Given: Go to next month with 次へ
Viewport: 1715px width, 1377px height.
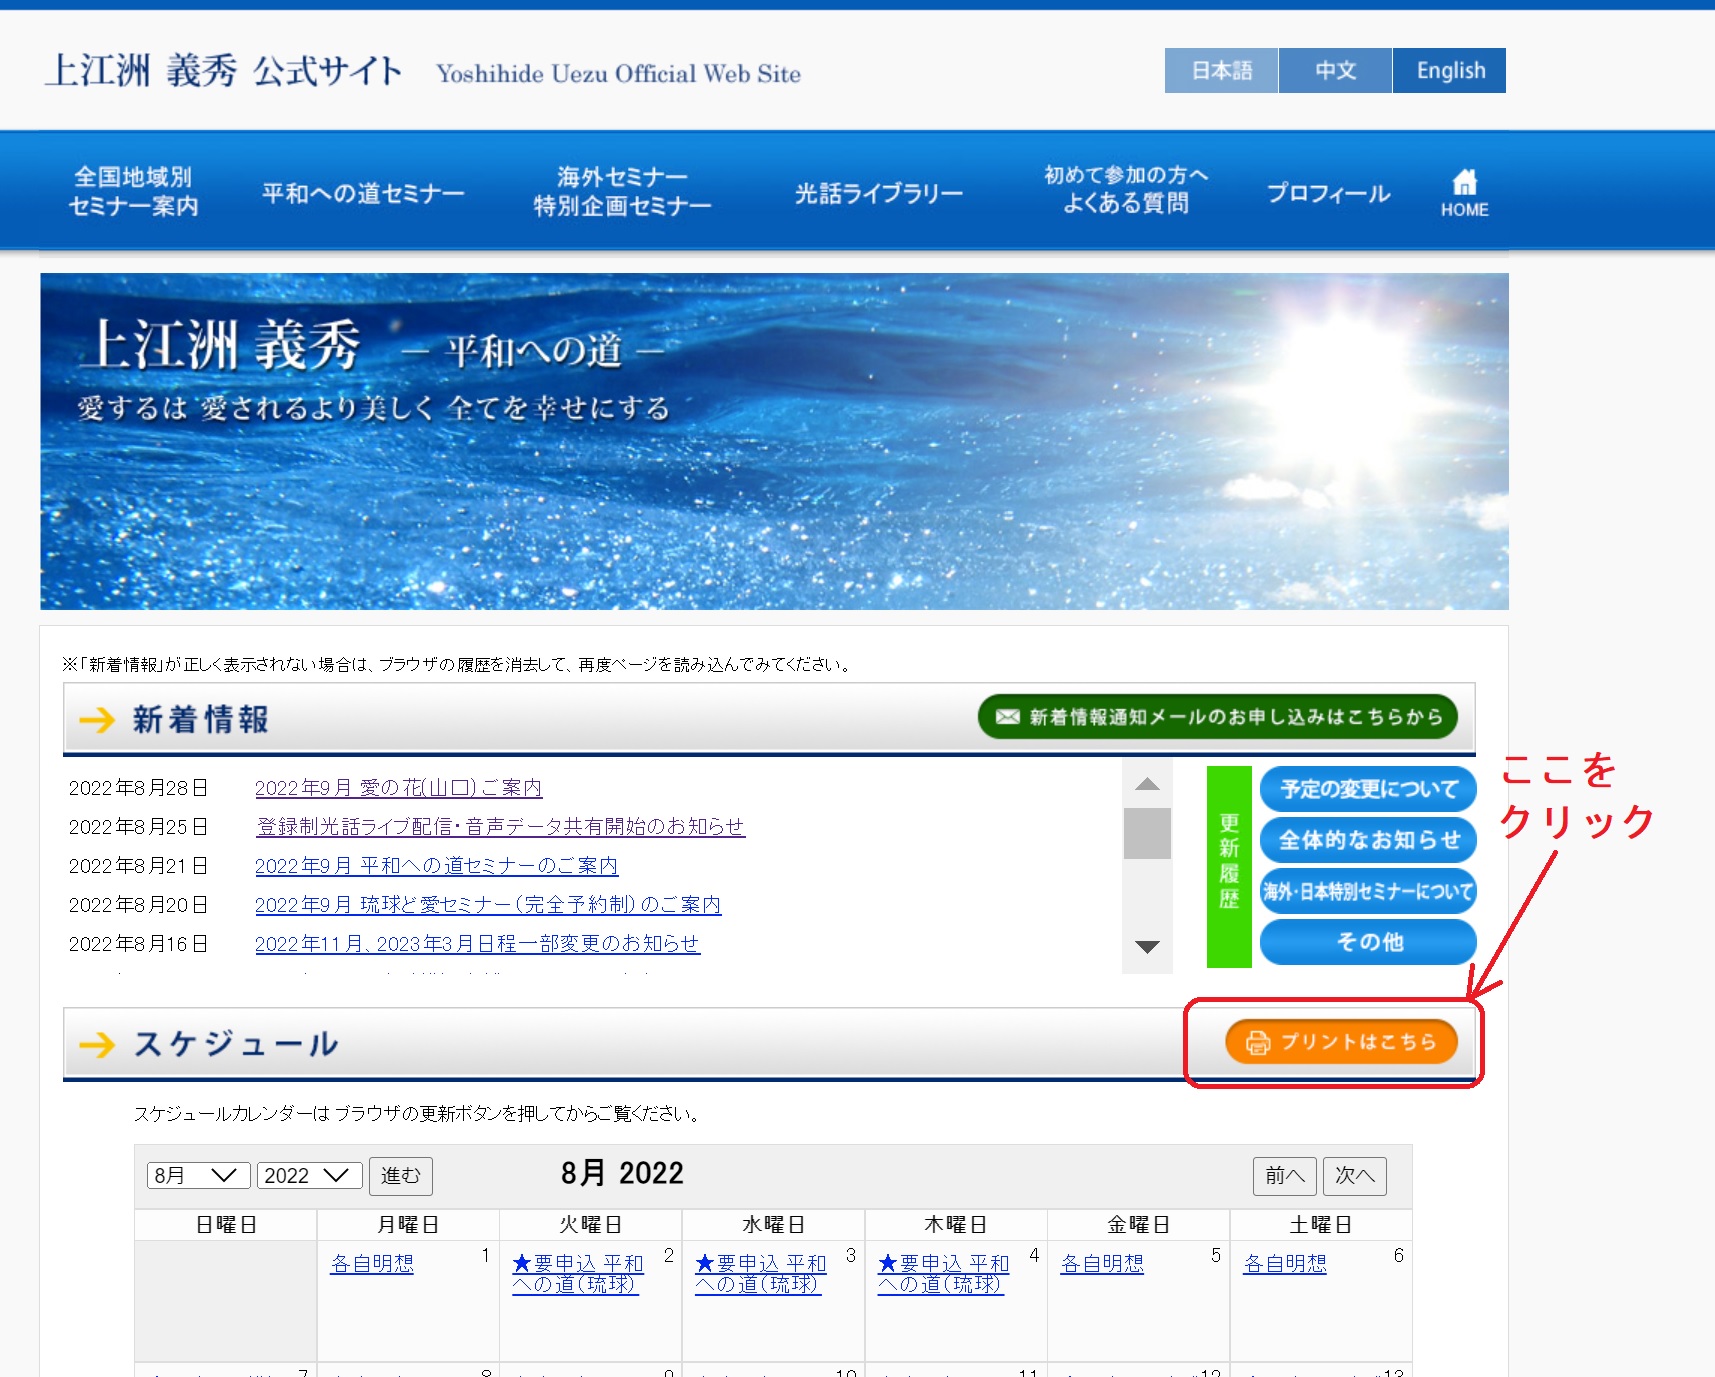Looking at the screenshot, I should [x=1354, y=1175].
